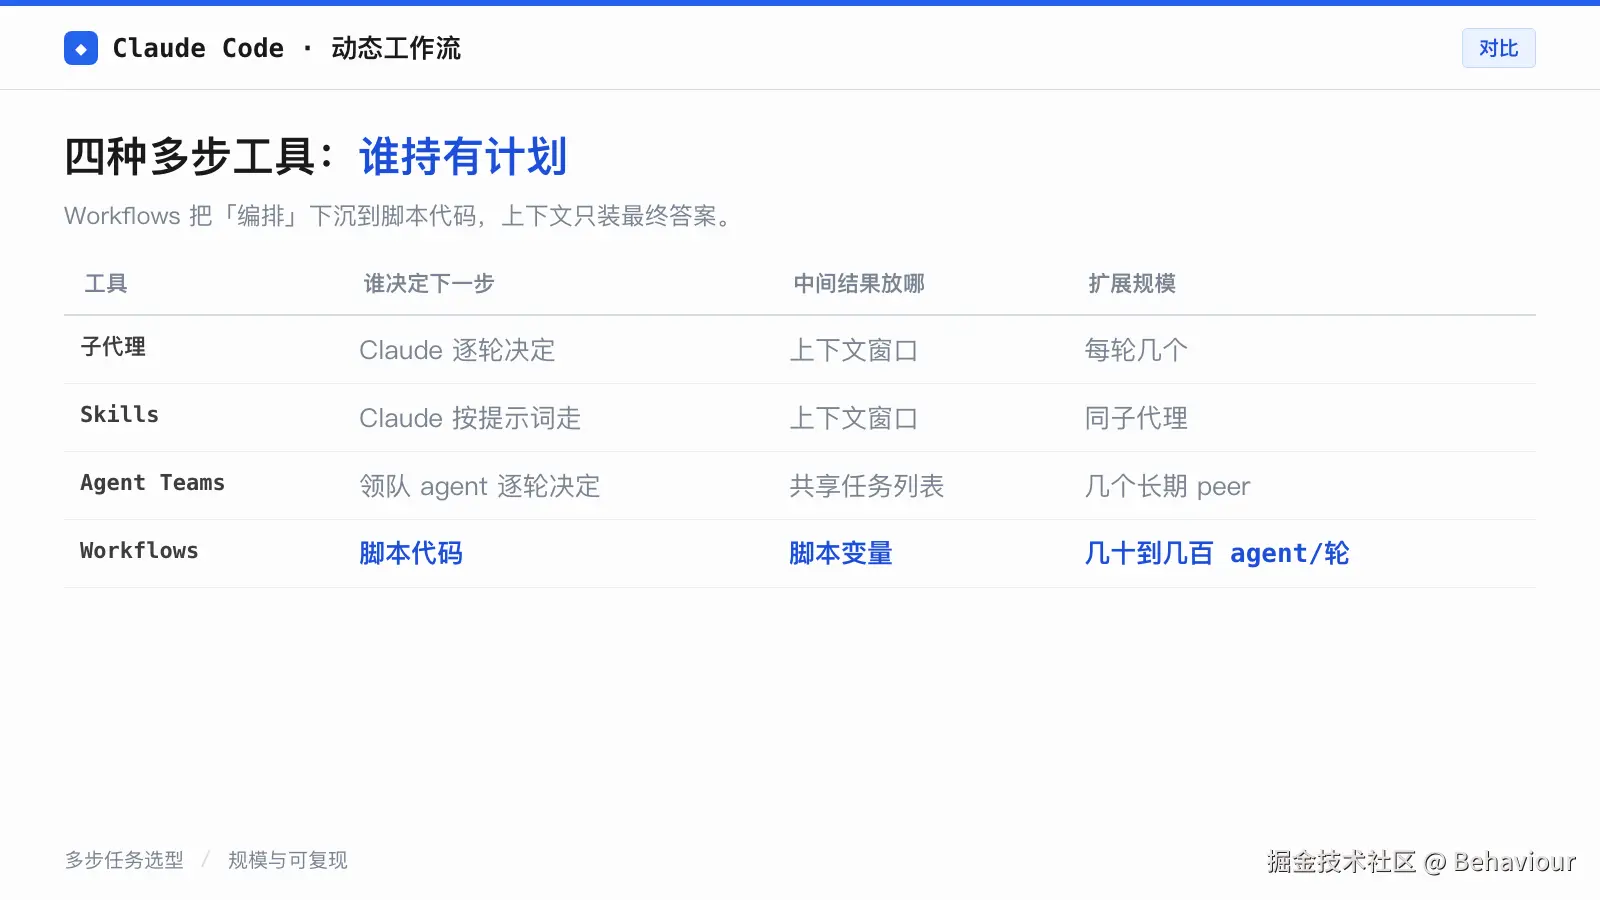Click the 工具 column header

106,284
